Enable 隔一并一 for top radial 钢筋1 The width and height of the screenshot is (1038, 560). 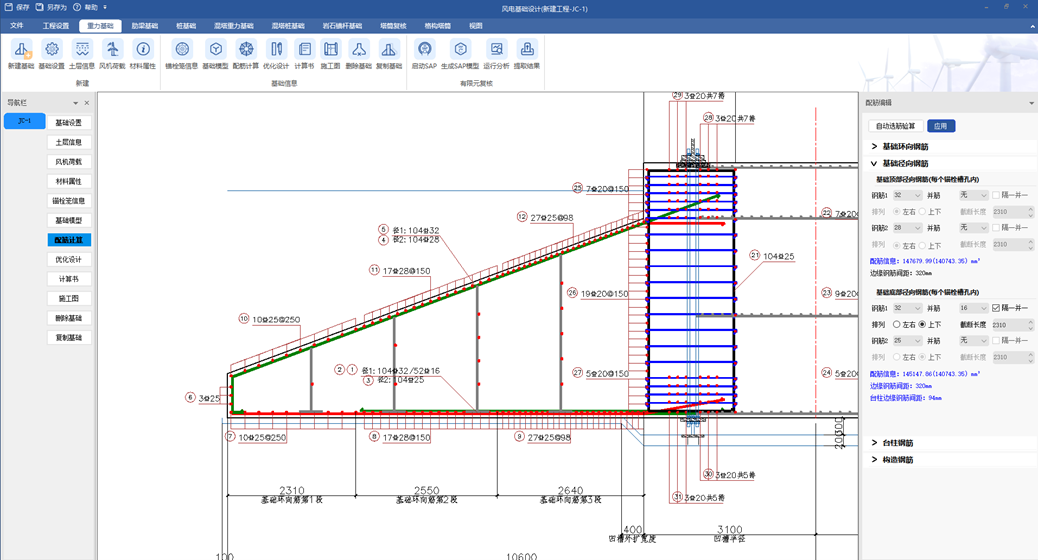(996, 196)
